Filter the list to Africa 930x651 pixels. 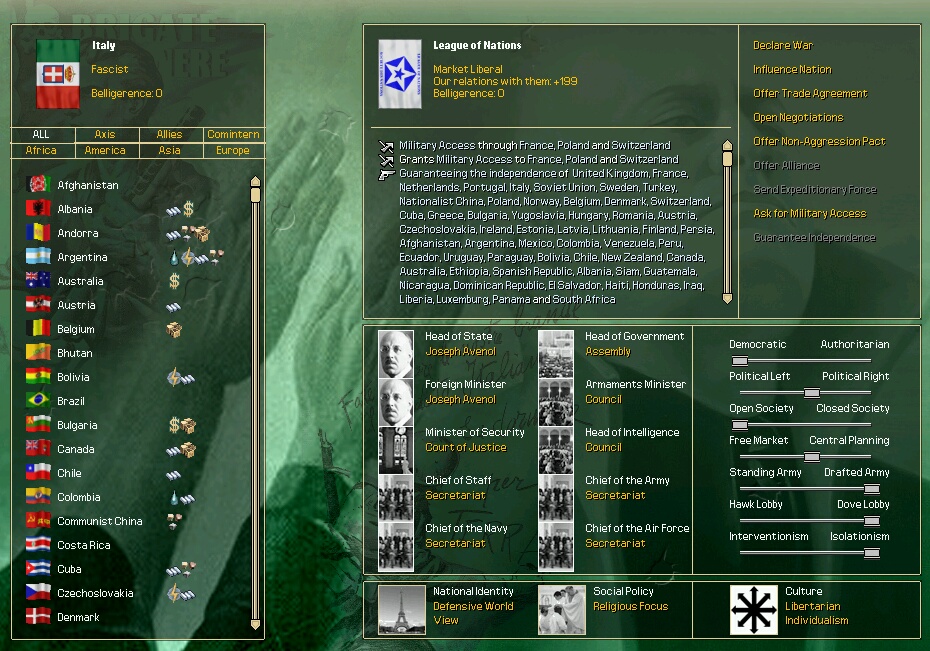tap(41, 151)
